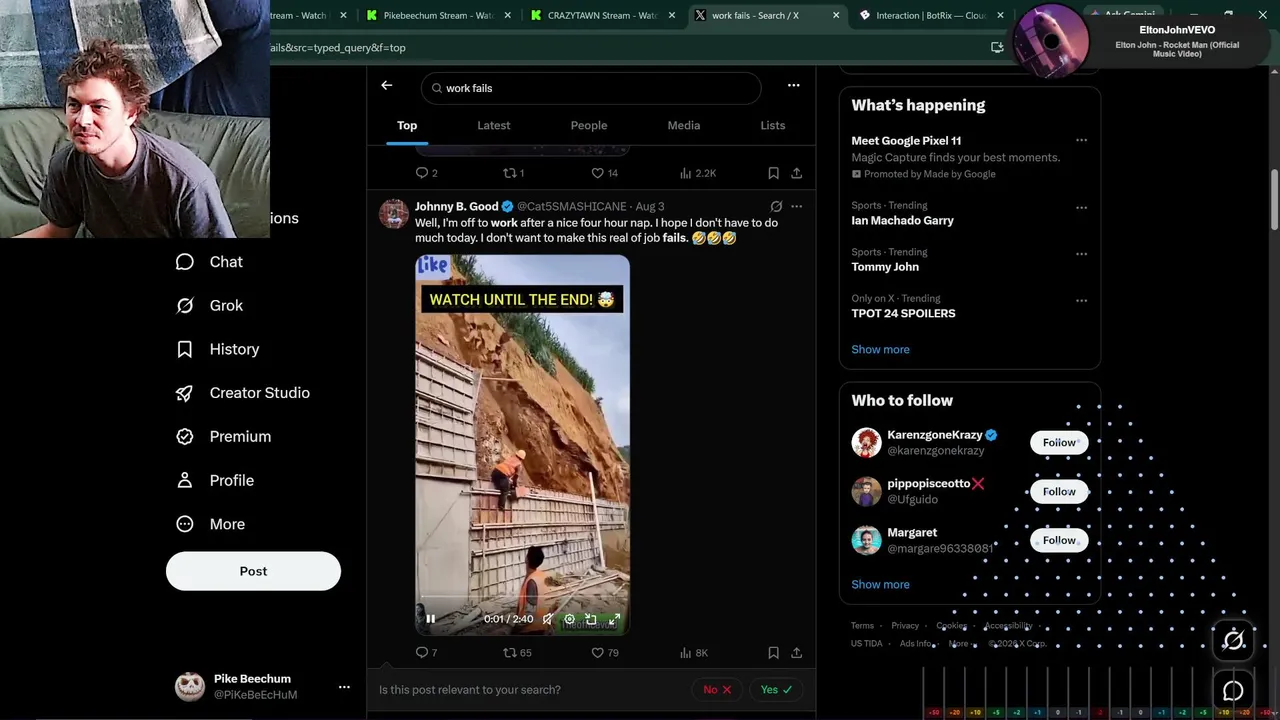Click the page vertical scrollbar thumb

click(1274, 200)
